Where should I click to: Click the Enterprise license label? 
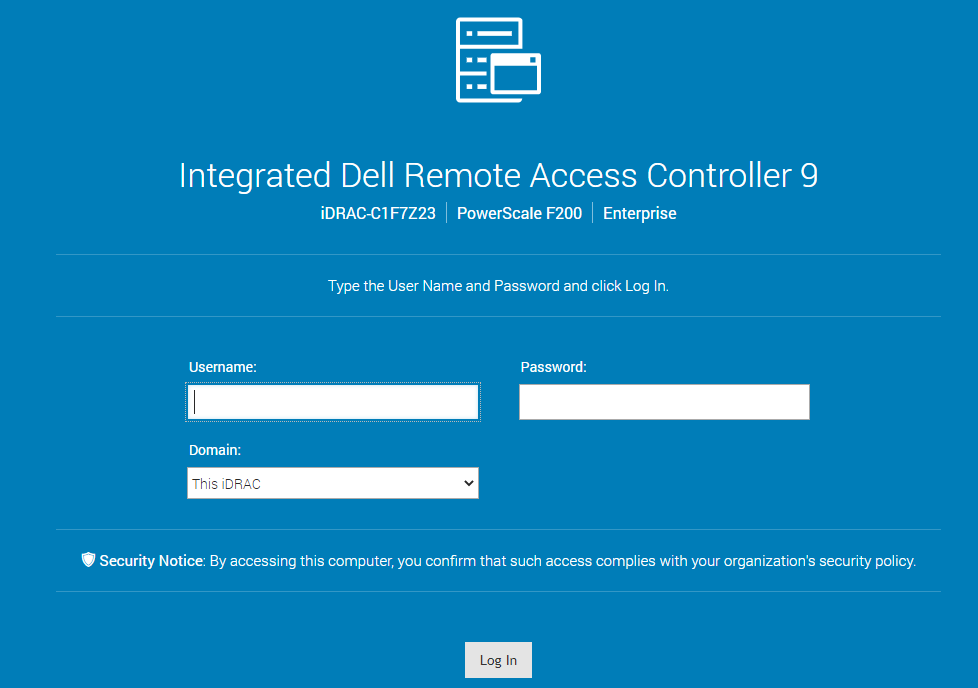(x=639, y=213)
